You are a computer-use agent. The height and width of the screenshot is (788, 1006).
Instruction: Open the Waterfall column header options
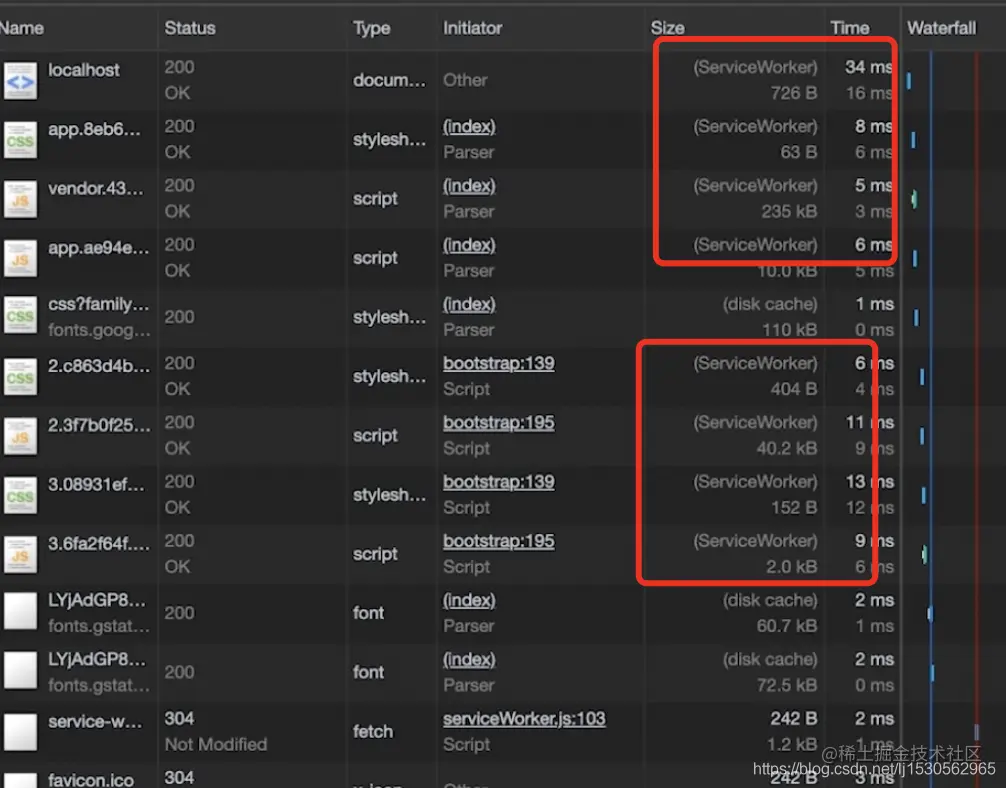tap(941, 28)
